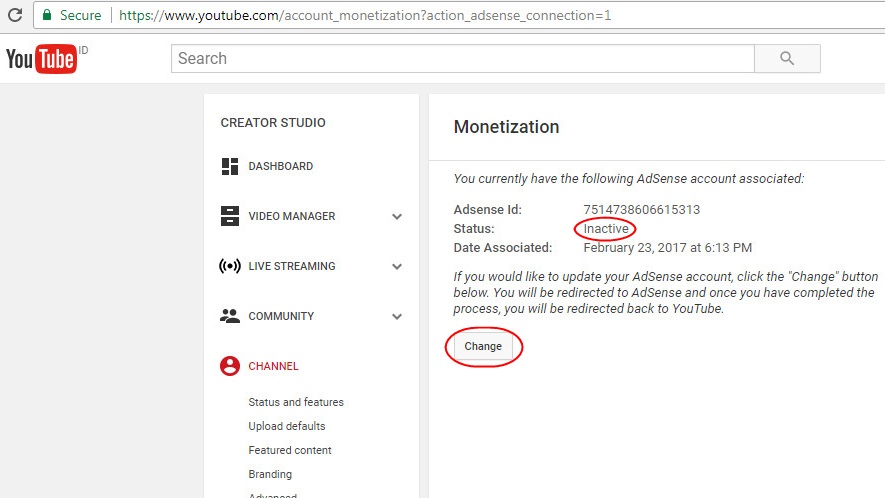Click the Status: label
Viewport: 885px width, 498px height.
[474, 229]
